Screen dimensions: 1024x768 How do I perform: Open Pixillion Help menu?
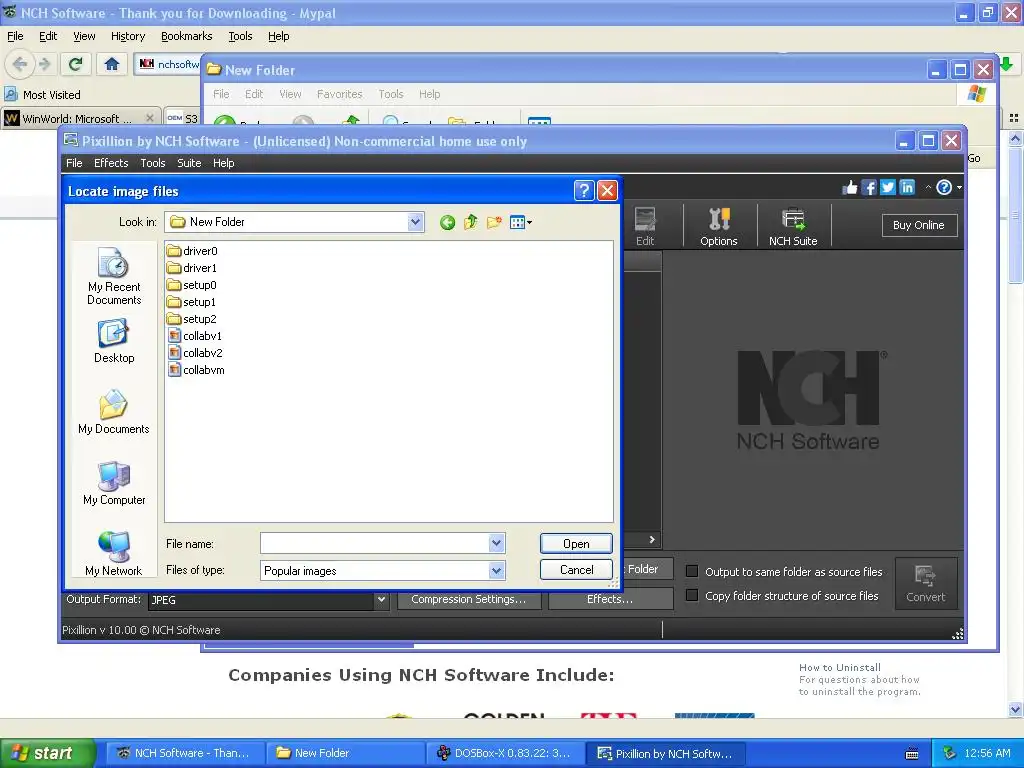tap(223, 163)
